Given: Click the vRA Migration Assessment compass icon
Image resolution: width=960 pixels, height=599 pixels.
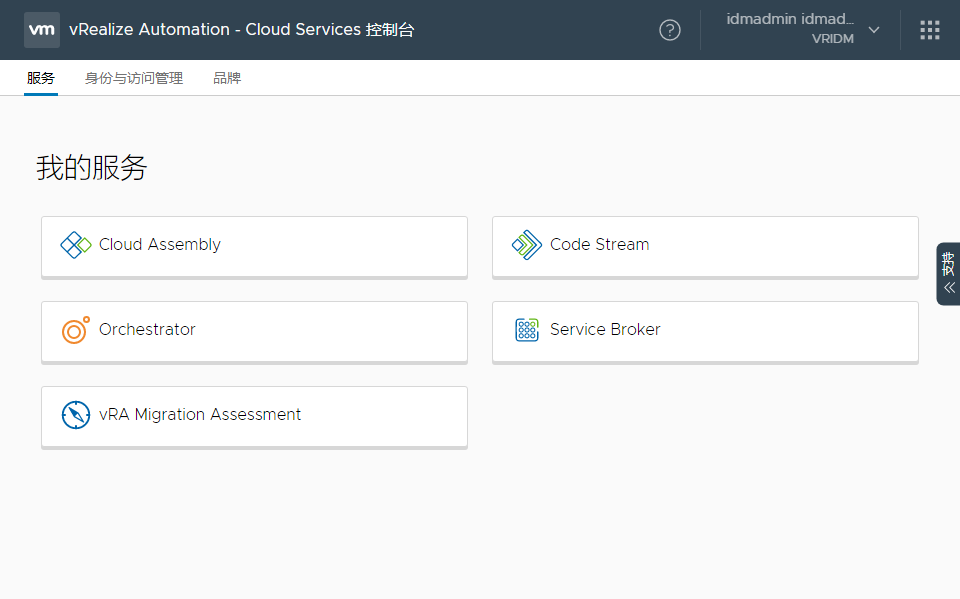Looking at the screenshot, I should tap(76, 415).
